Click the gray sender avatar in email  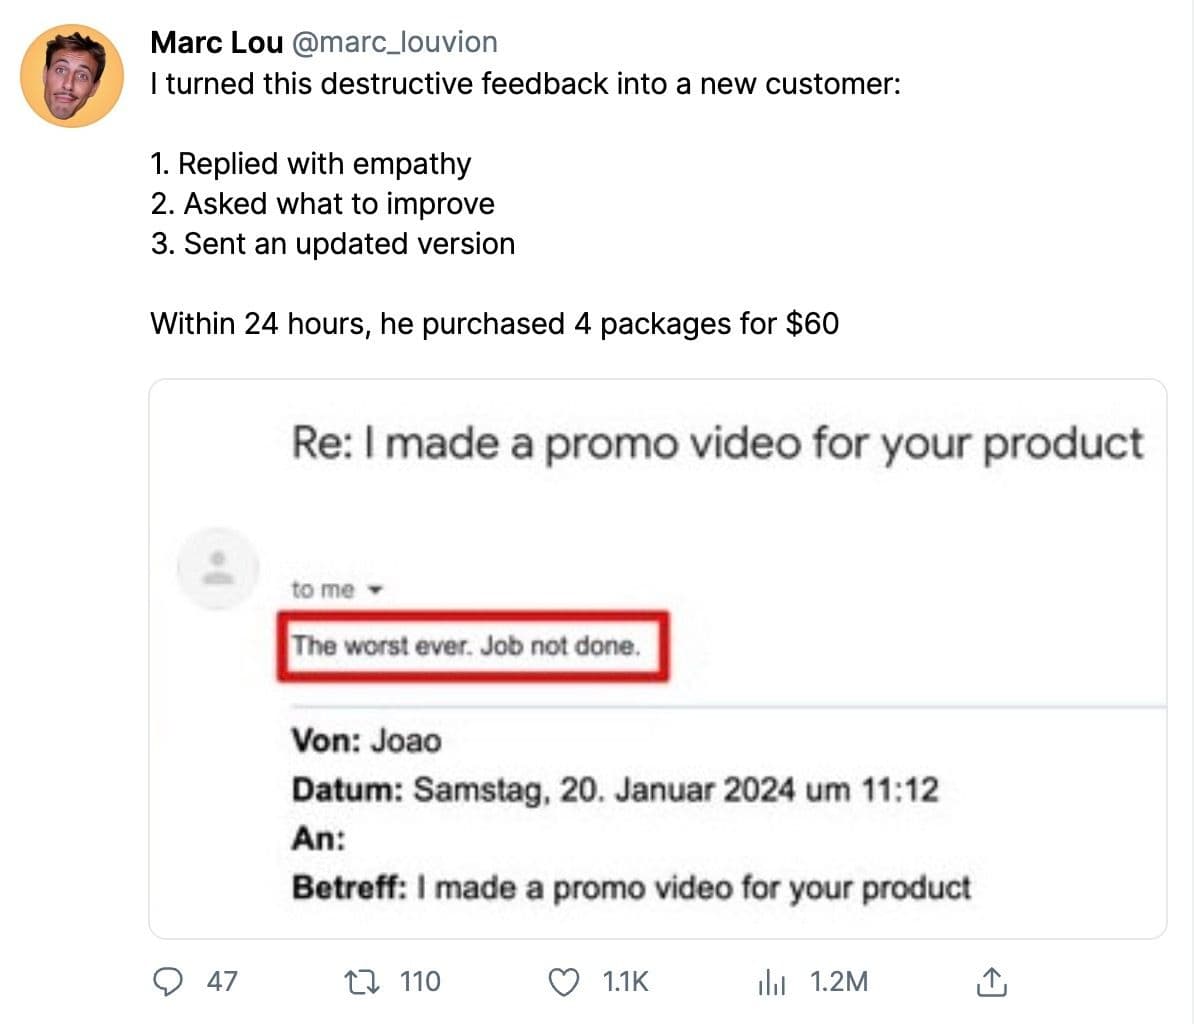(217, 568)
